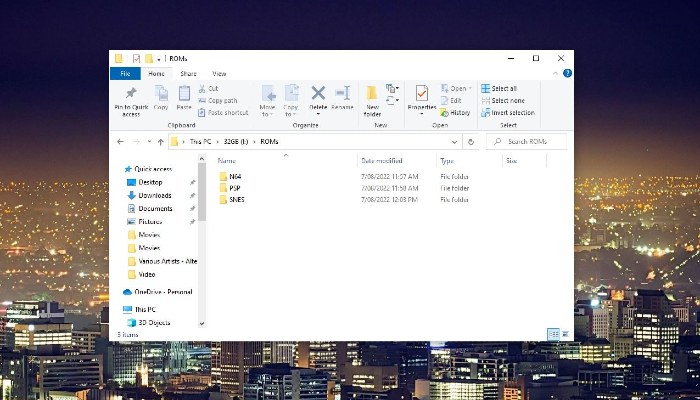The height and width of the screenshot is (400, 700).
Task: Click the Paste ribbon icon
Action: click(x=184, y=93)
